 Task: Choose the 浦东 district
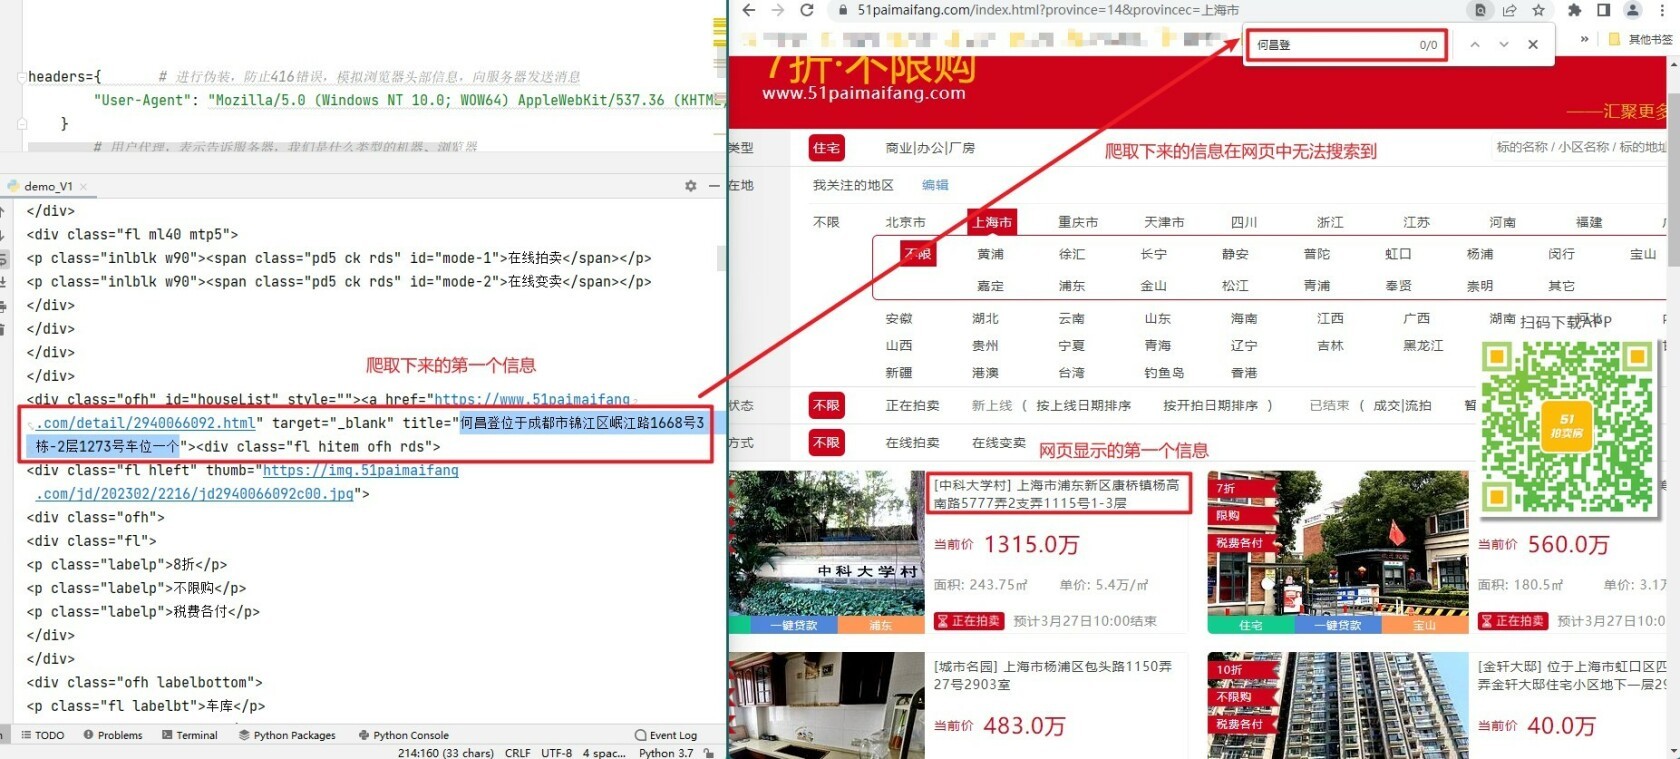pyautogui.click(x=1072, y=286)
